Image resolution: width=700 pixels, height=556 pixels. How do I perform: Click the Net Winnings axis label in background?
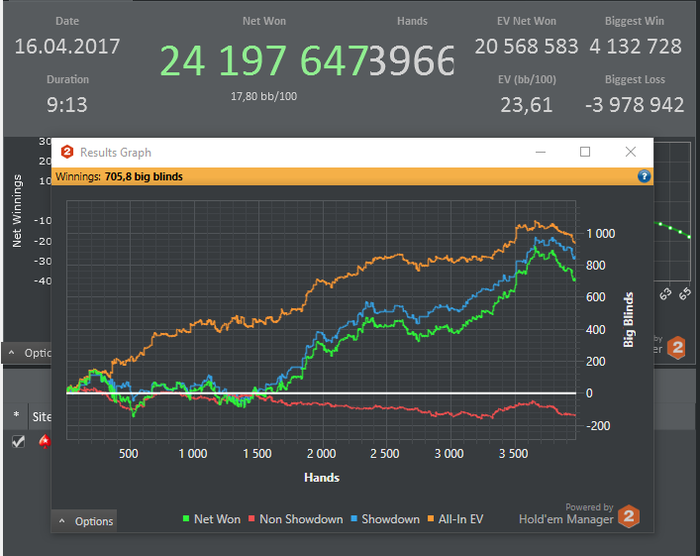point(17,211)
